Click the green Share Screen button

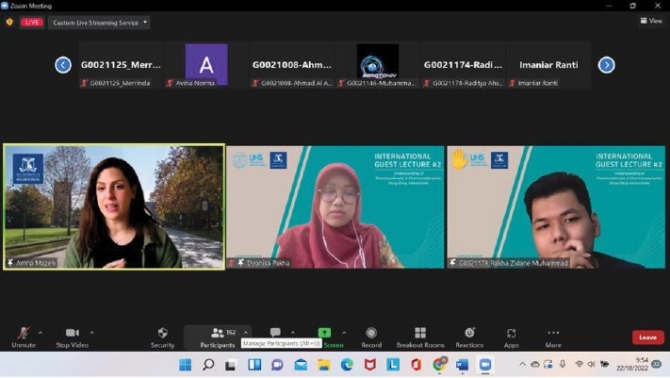(x=325, y=333)
